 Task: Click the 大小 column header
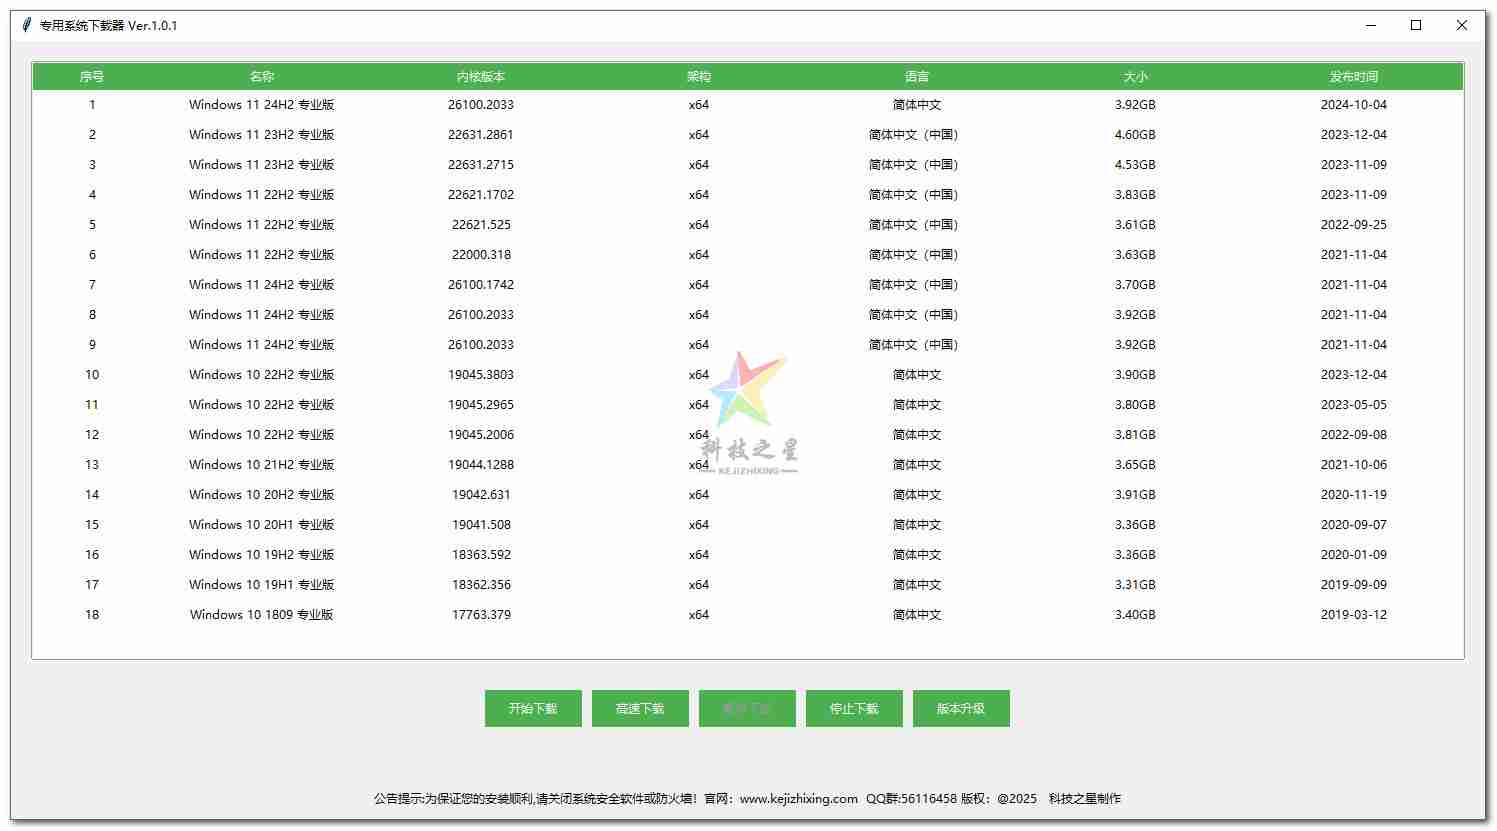1135,77
